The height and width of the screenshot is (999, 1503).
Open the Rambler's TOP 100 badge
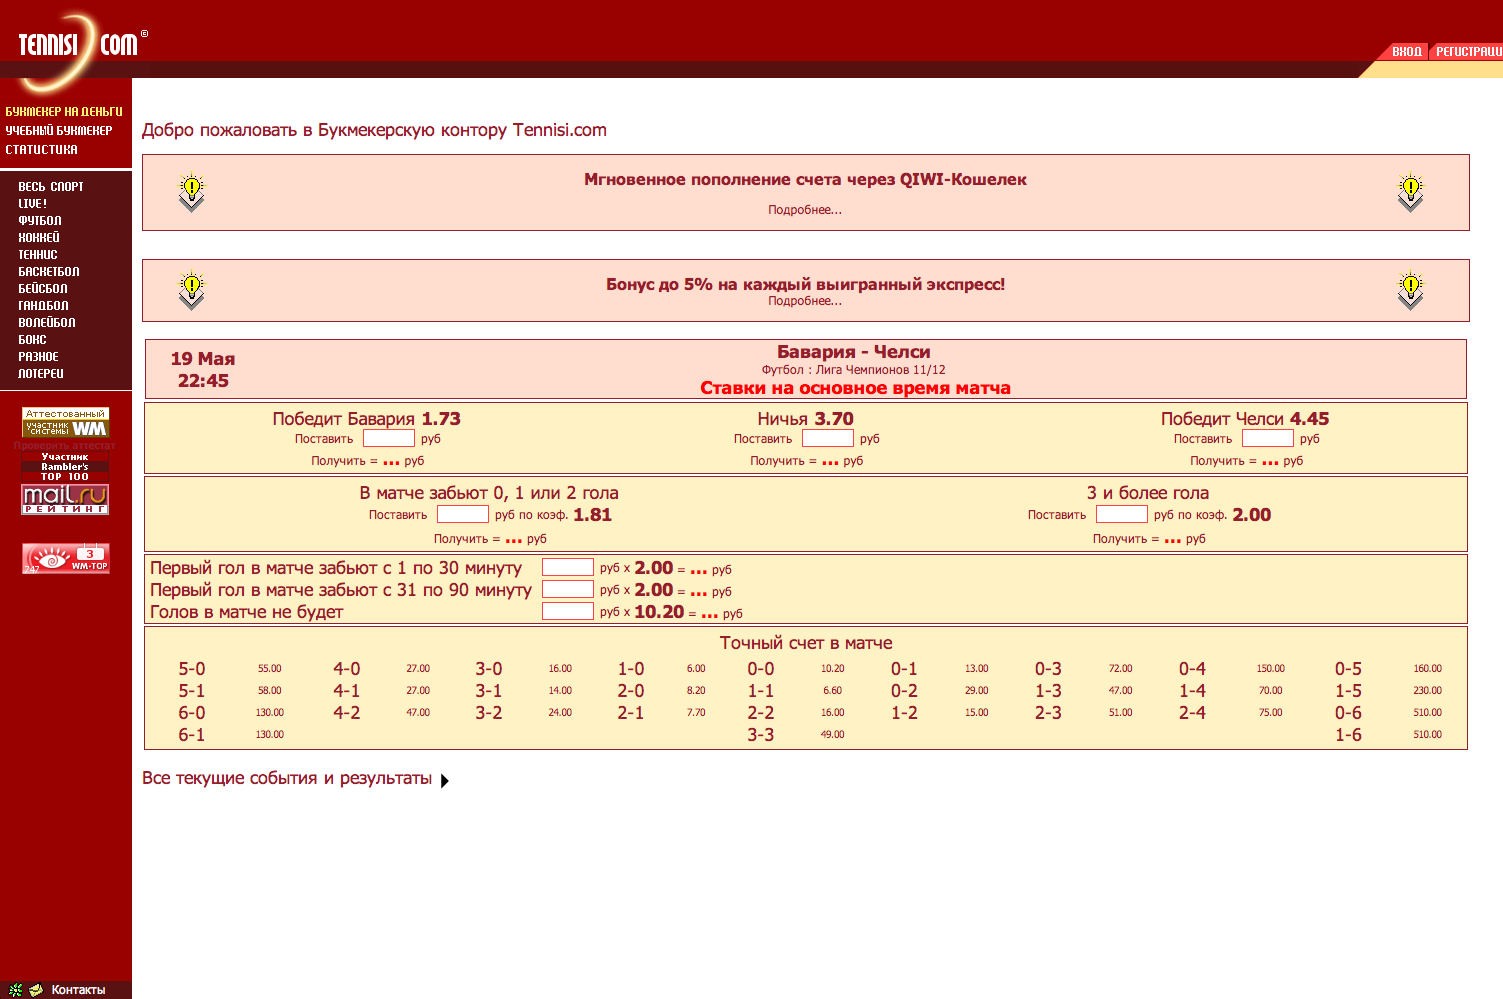click(65, 467)
